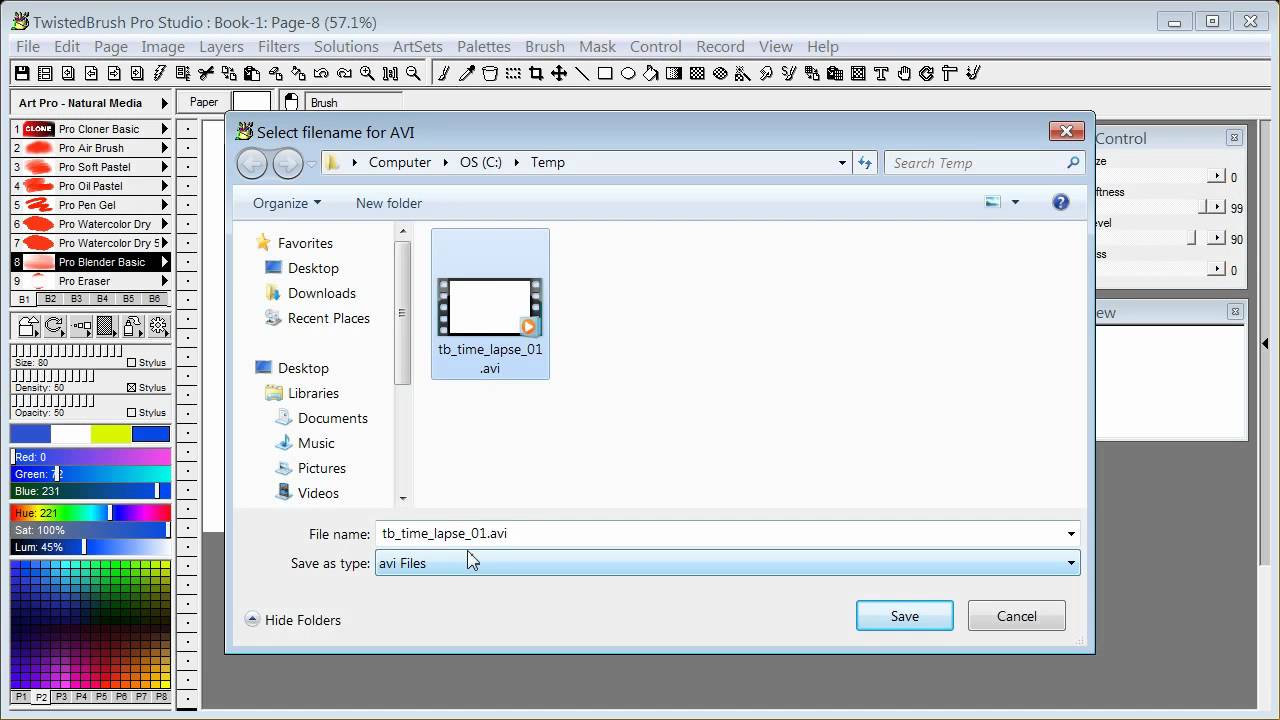The image size is (1280, 720).
Task: Select the Pan hand tool icon
Action: 904,73
